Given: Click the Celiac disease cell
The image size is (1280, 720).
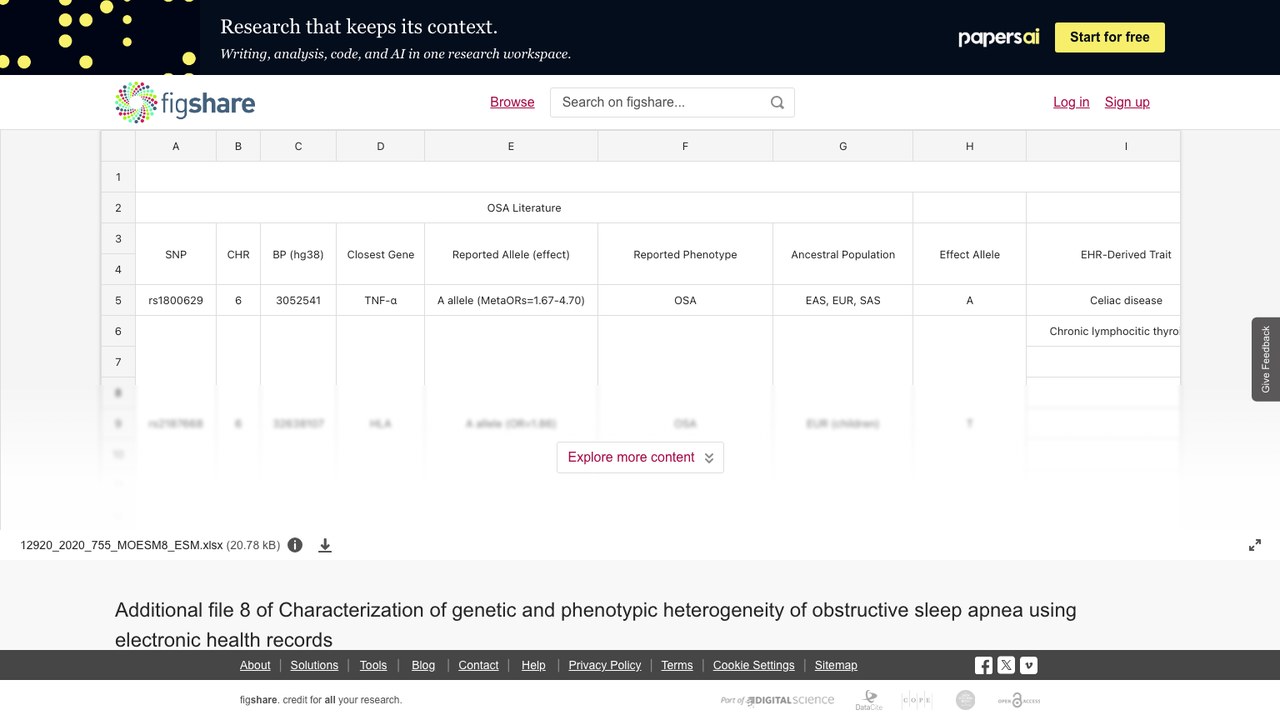Looking at the screenshot, I should 1104,300.
